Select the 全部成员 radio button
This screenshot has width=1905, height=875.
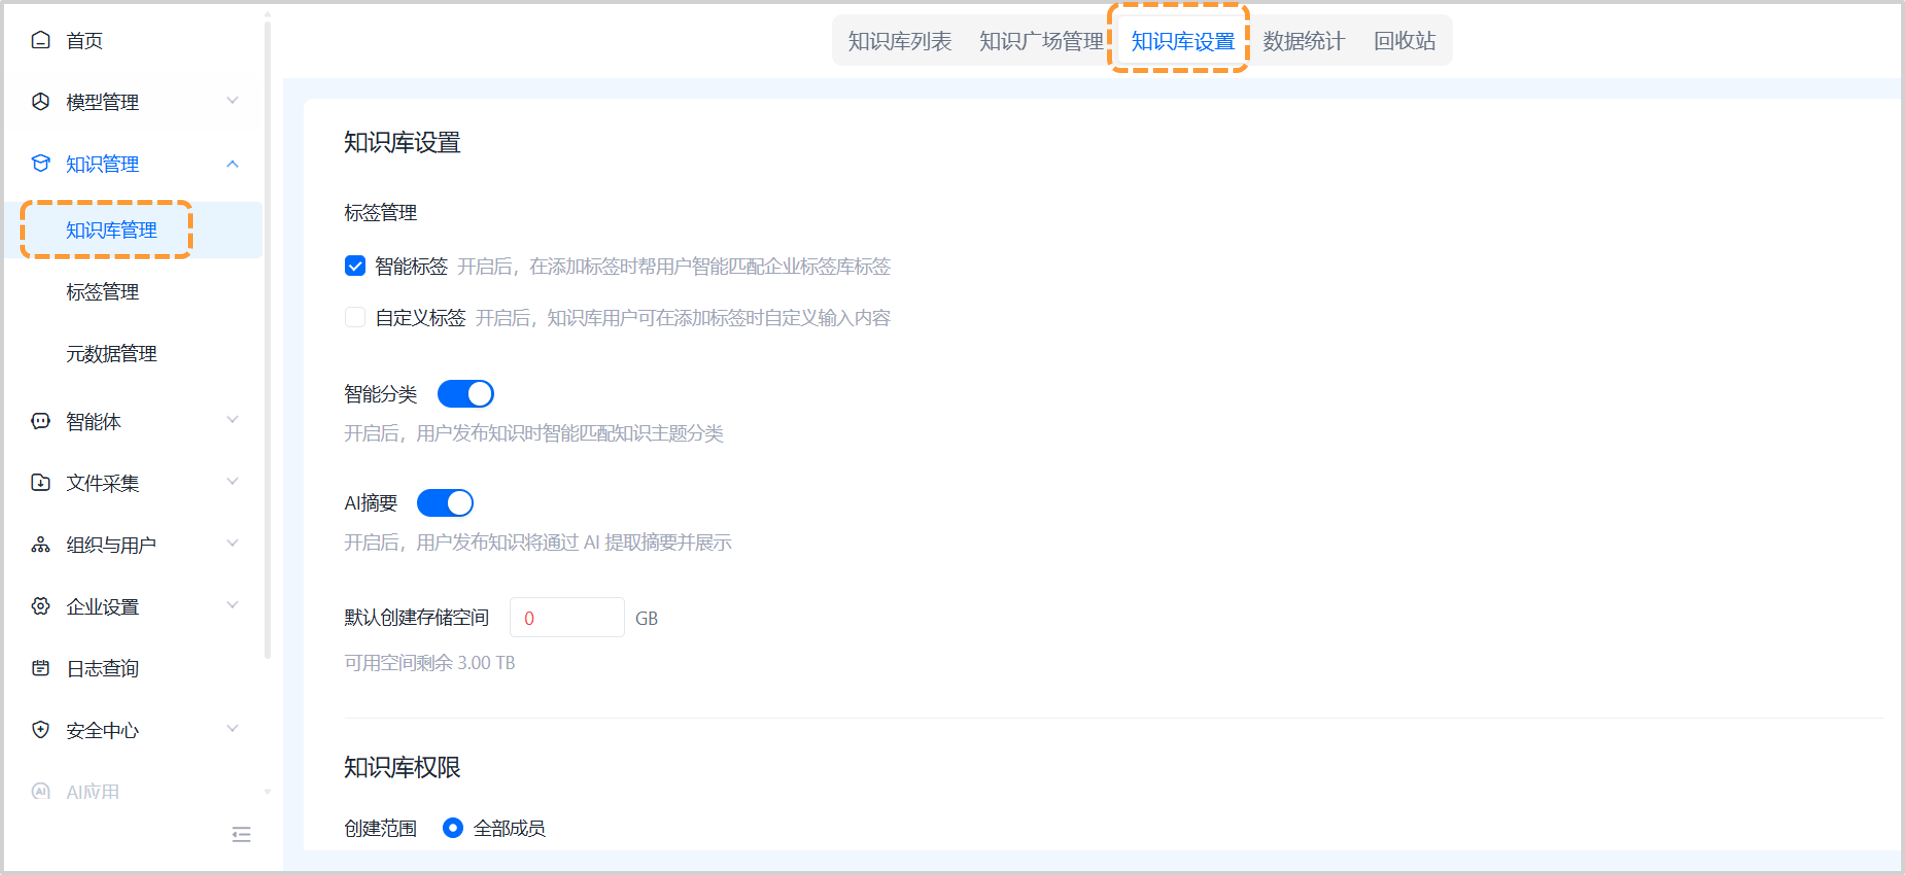click(x=453, y=828)
